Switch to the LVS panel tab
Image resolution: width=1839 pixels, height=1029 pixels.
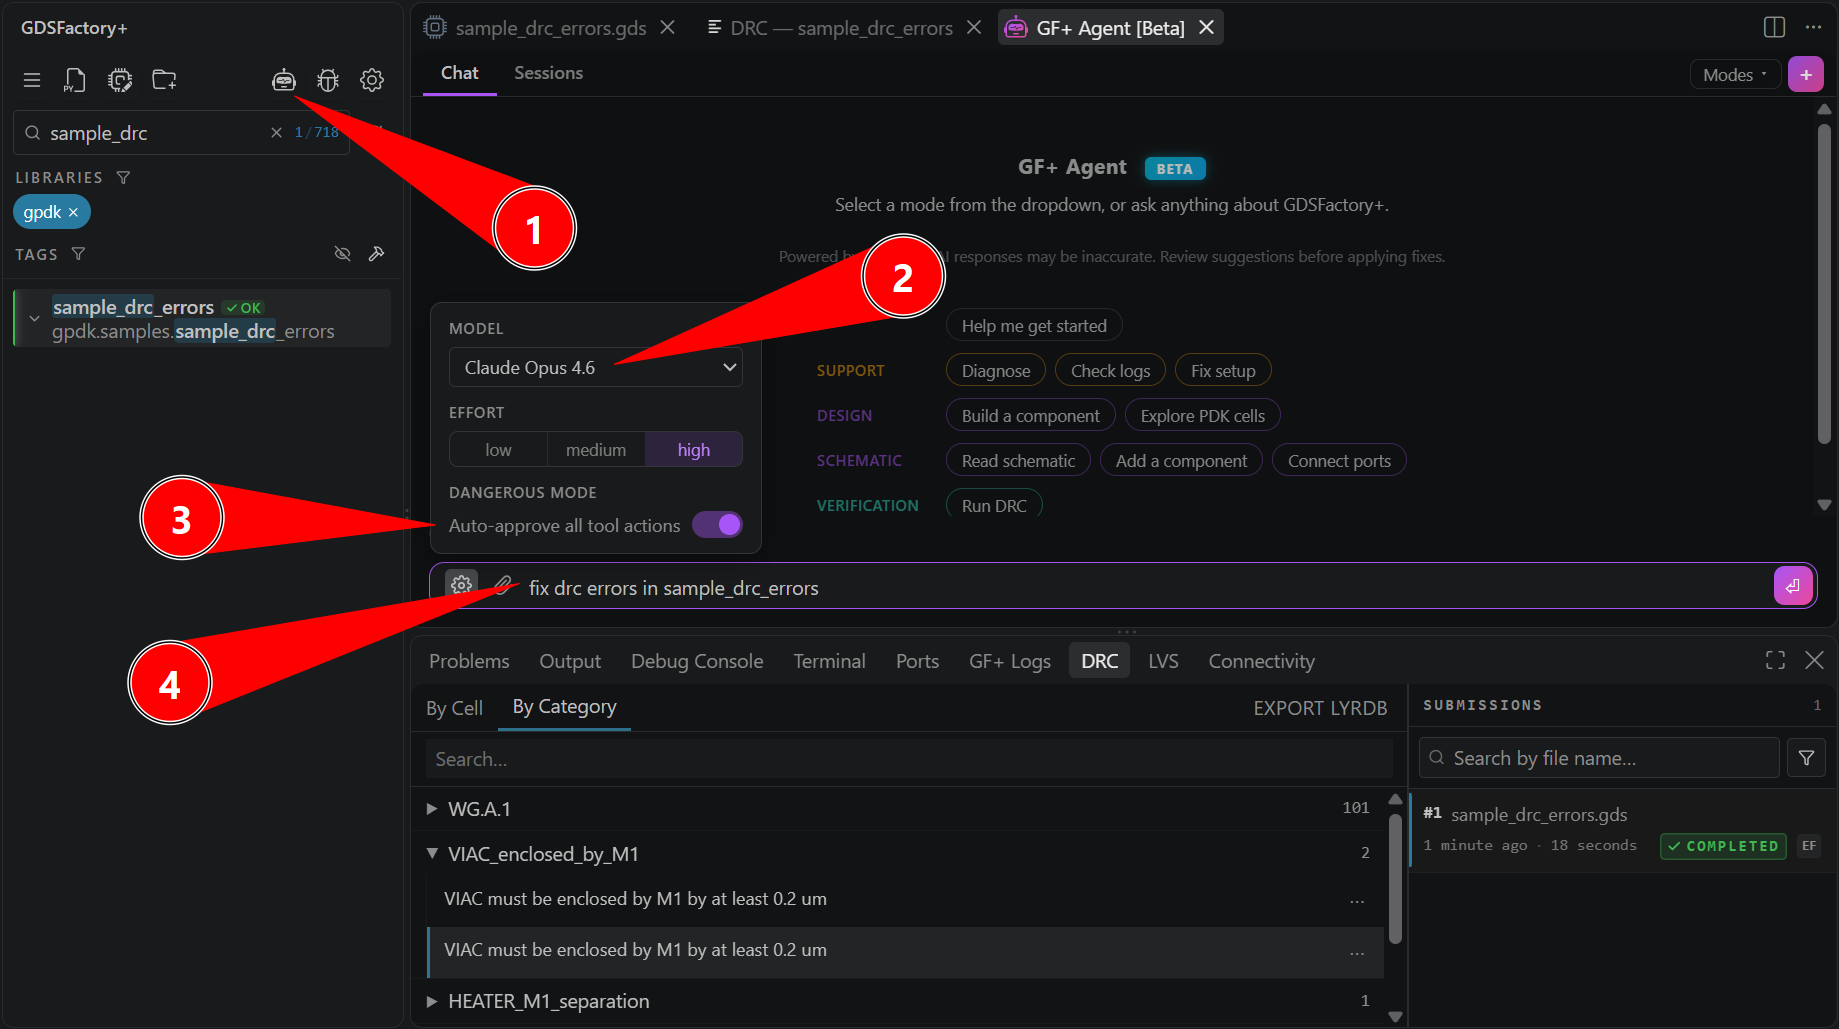click(1163, 661)
